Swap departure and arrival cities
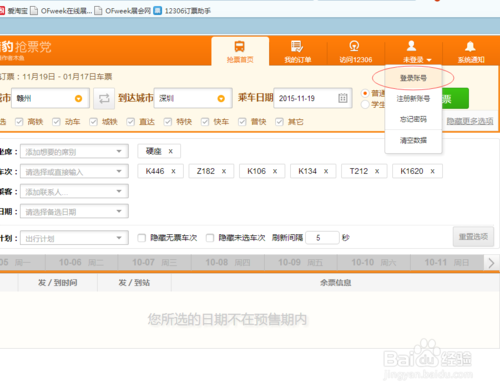500x392 pixels. tap(104, 98)
